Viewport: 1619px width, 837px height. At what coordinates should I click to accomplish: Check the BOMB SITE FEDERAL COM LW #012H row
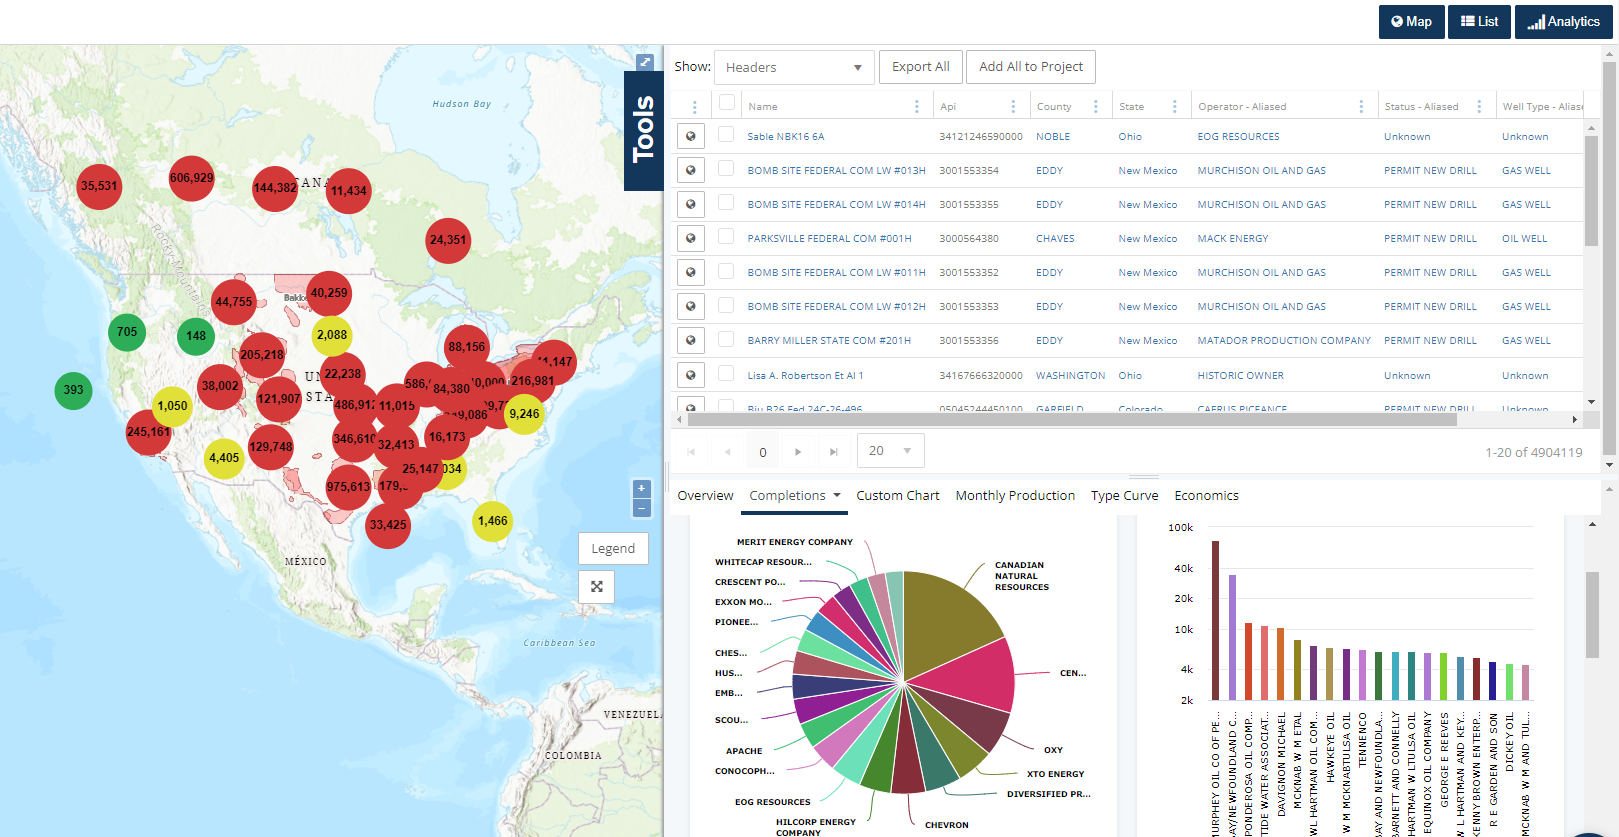(x=726, y=304)
